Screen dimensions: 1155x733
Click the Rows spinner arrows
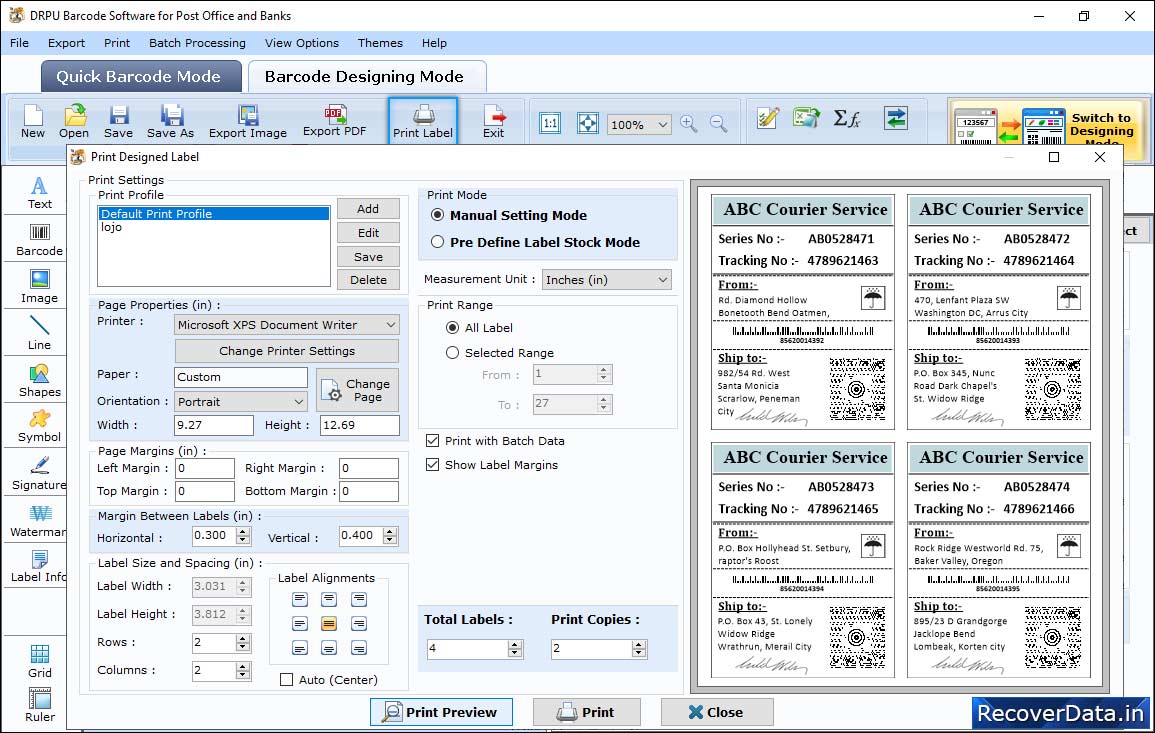click(243, 642)
